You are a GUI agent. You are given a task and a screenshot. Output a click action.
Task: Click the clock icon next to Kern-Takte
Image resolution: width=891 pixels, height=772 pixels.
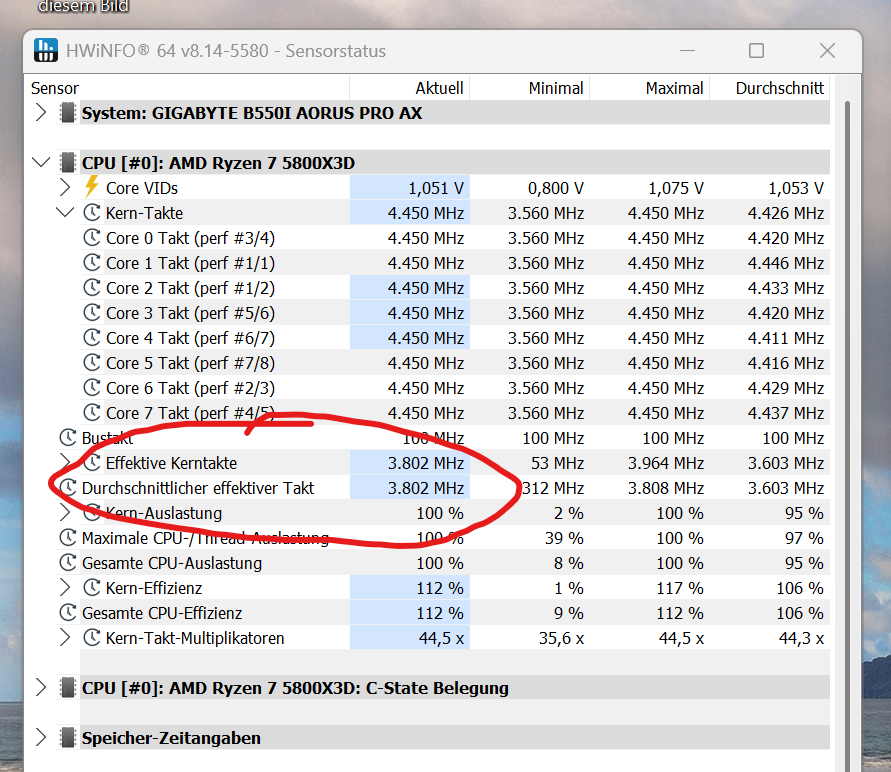pyautogui.click(x=91, y=212)
